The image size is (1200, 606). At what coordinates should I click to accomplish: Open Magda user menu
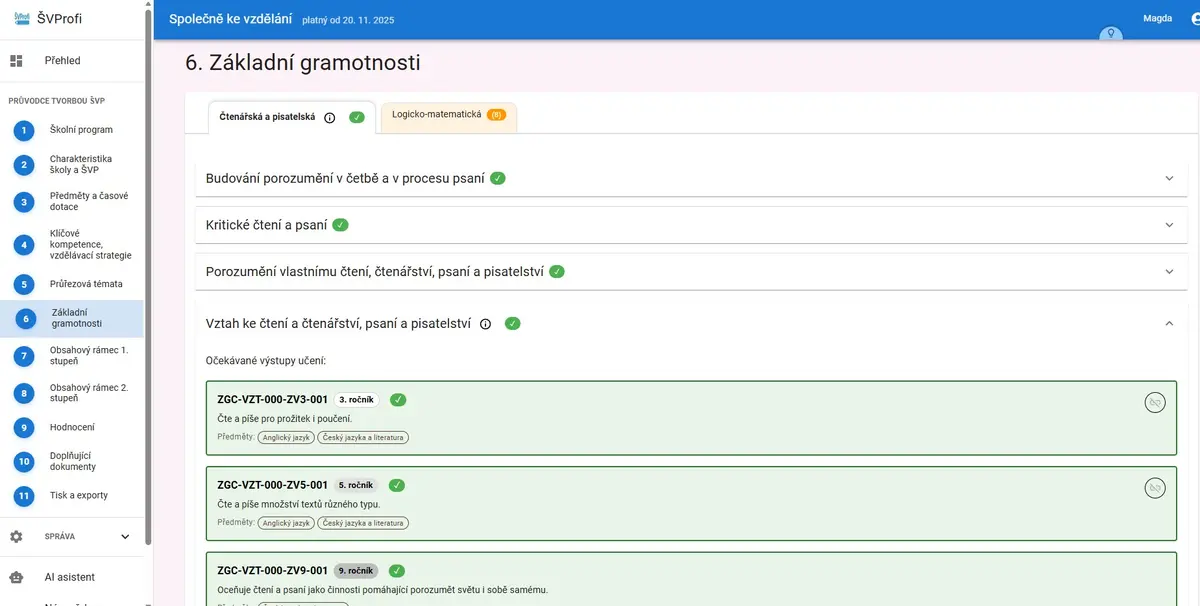[x=1157, y=18]
